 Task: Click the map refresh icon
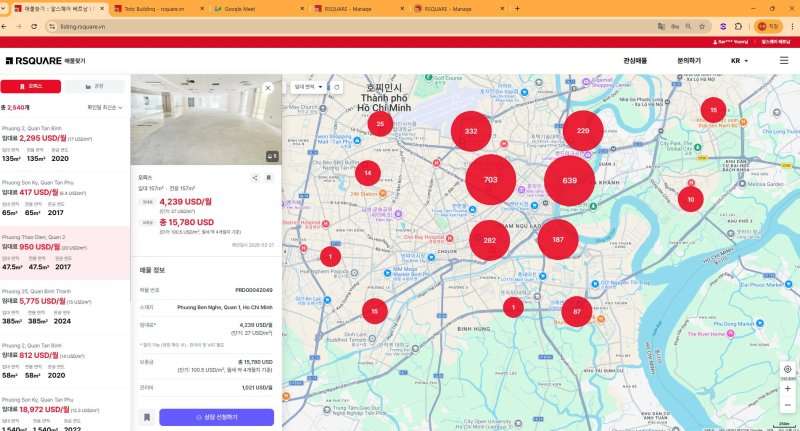[337, 87]
